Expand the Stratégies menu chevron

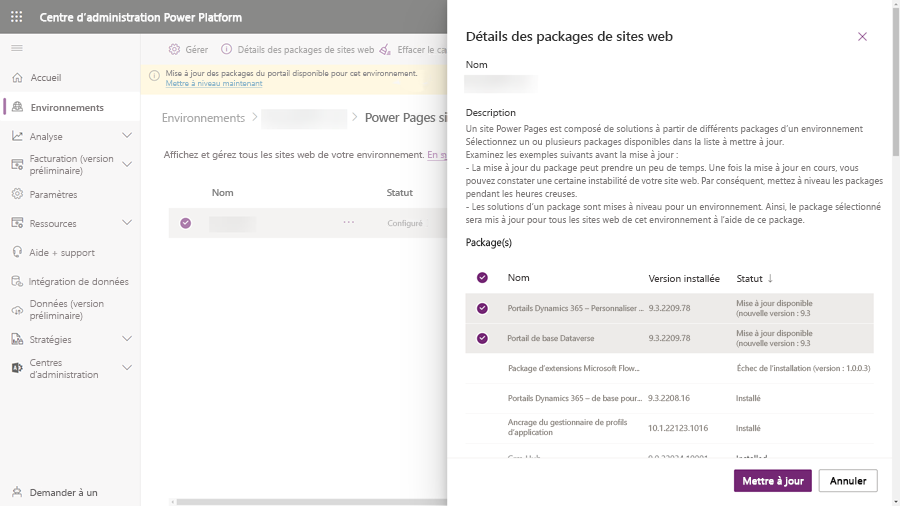127,338
